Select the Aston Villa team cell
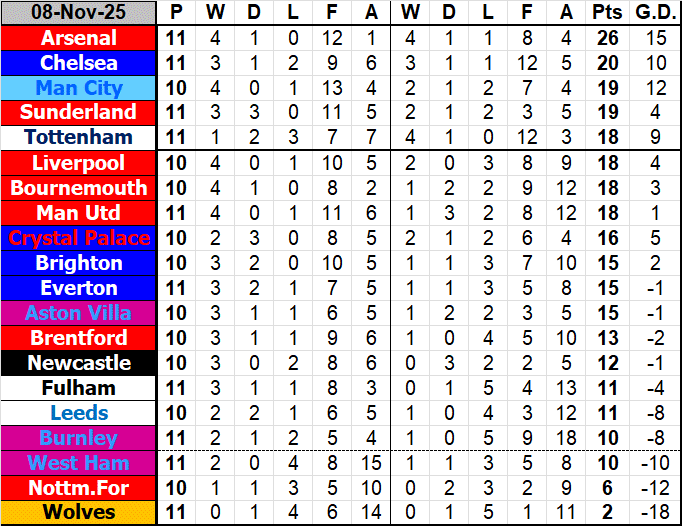The height and width of the screenshot is (526, 682). coord(79,313)
